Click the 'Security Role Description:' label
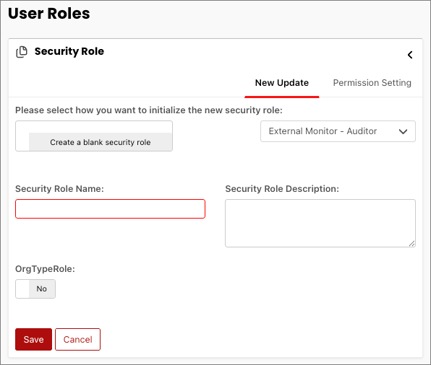431x365 pixels. tap(282, 189)
